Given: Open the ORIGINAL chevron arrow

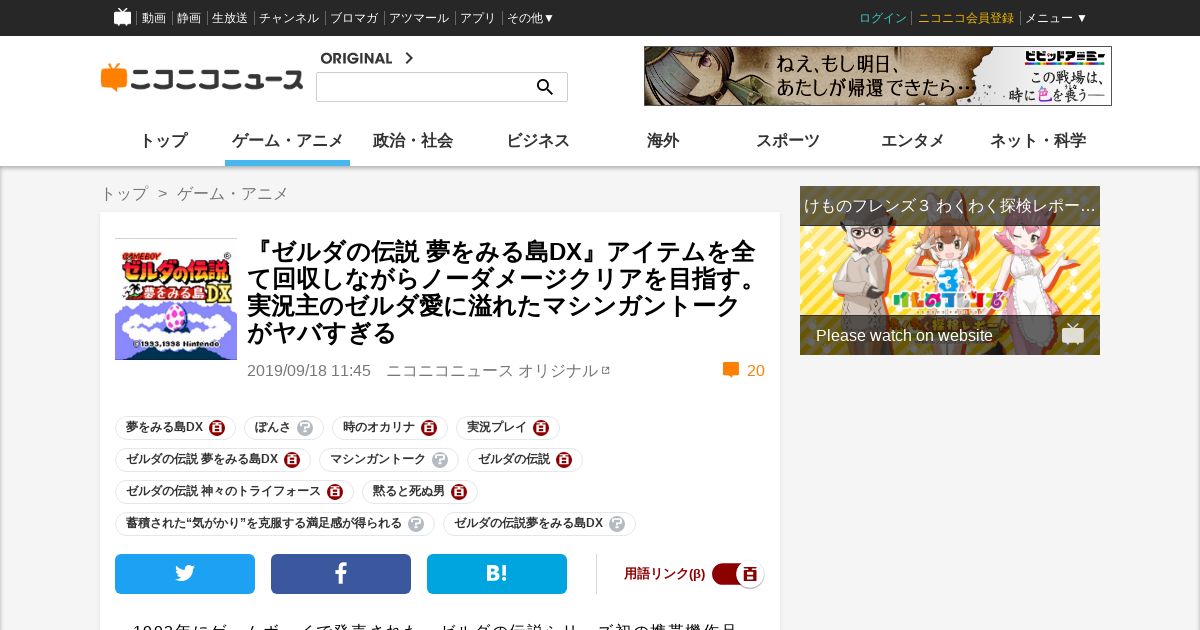Looking at the screenshot, I should [408, 58].
